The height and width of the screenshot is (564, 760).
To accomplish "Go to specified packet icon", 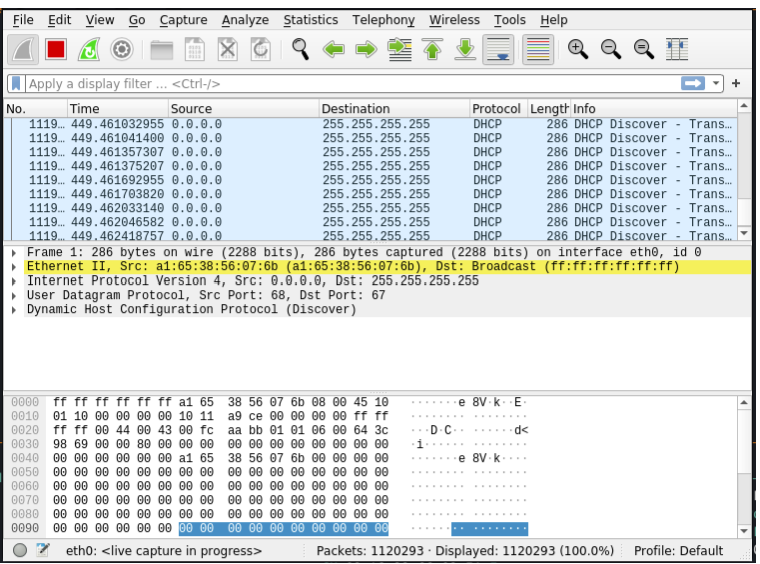I will [x=399, y=49].
